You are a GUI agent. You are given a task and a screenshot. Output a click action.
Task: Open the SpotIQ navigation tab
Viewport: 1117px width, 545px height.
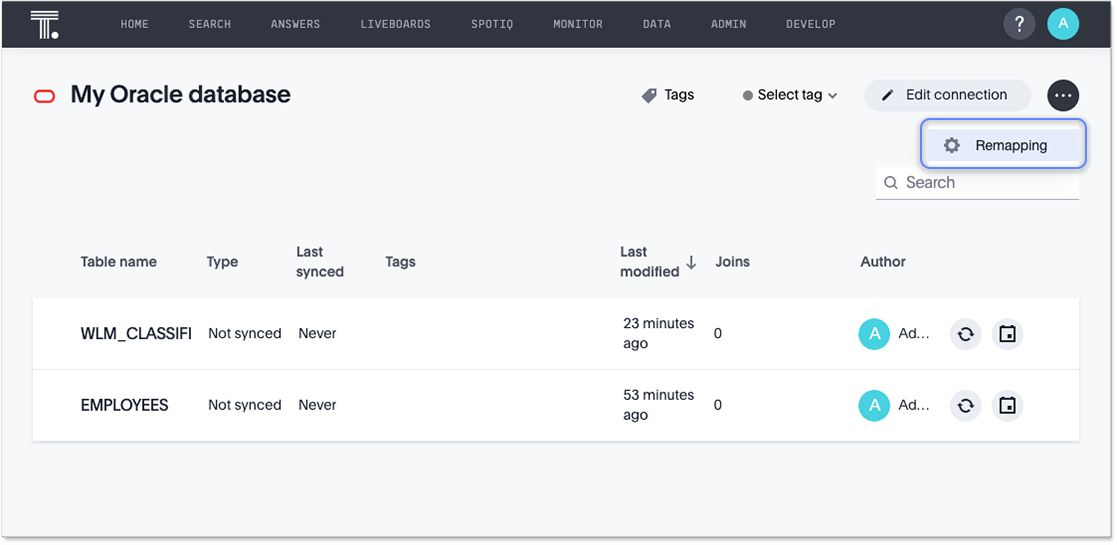(x=492, y=24)
